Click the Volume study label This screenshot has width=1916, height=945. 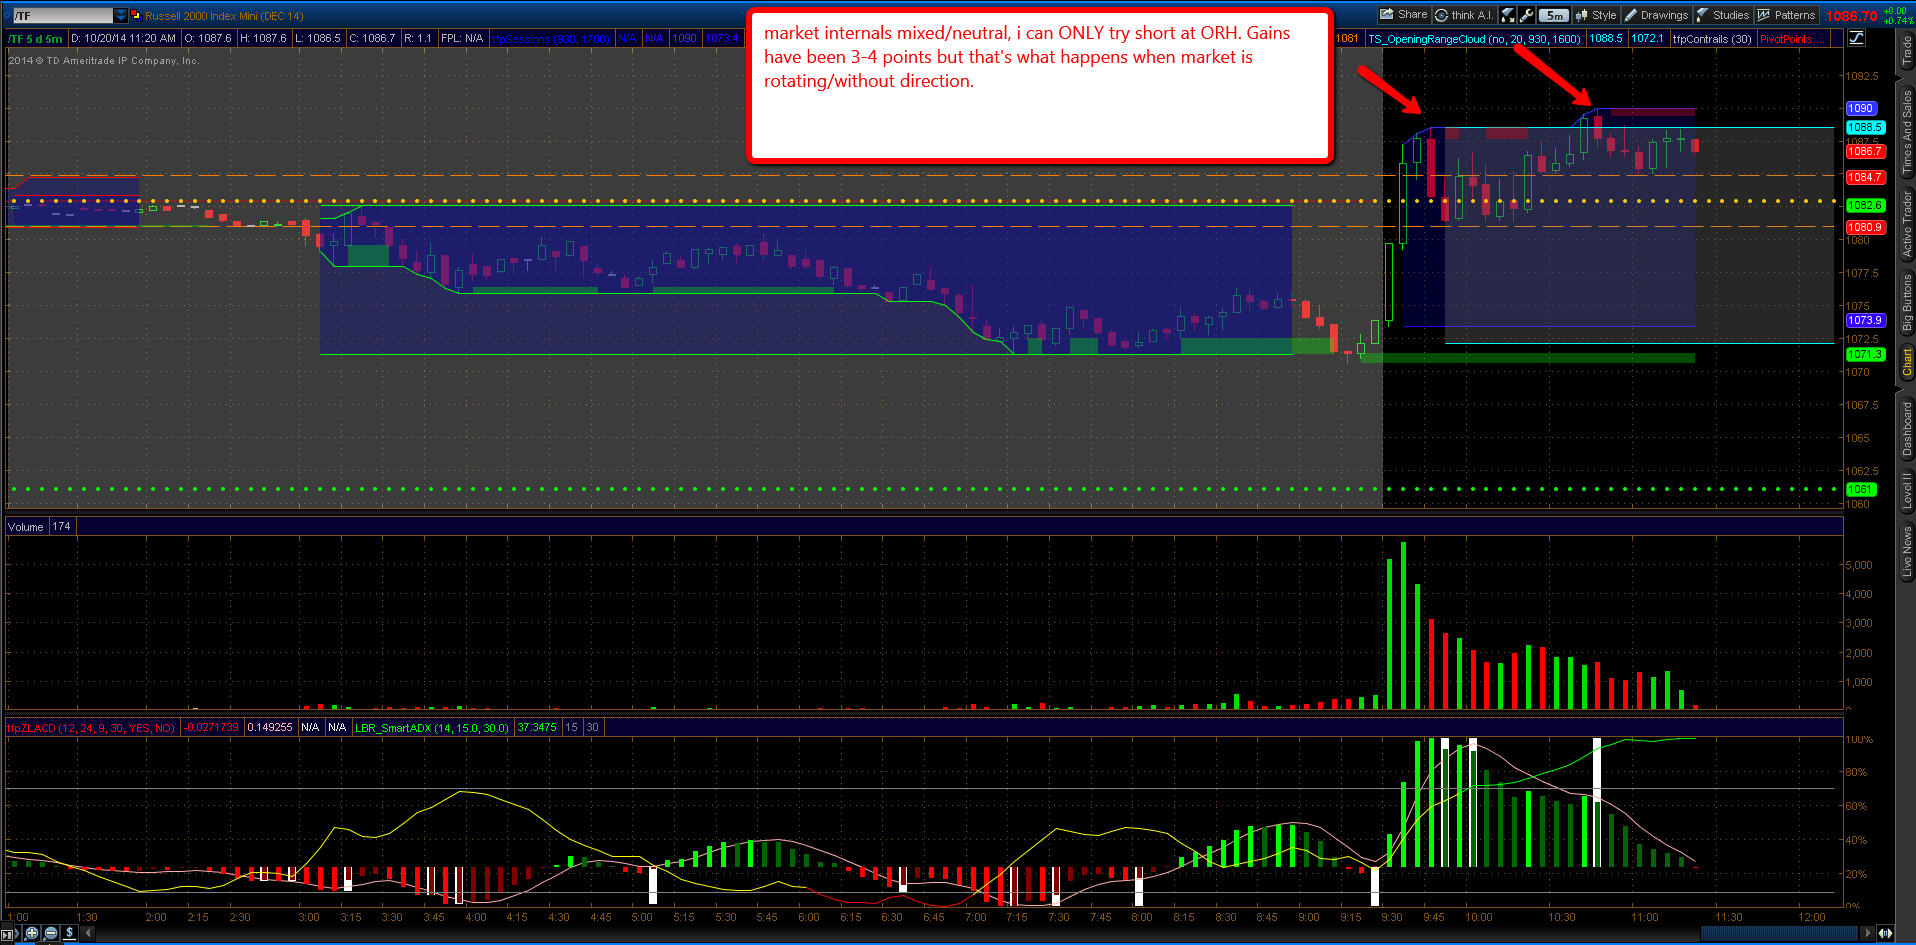(26, 527)
